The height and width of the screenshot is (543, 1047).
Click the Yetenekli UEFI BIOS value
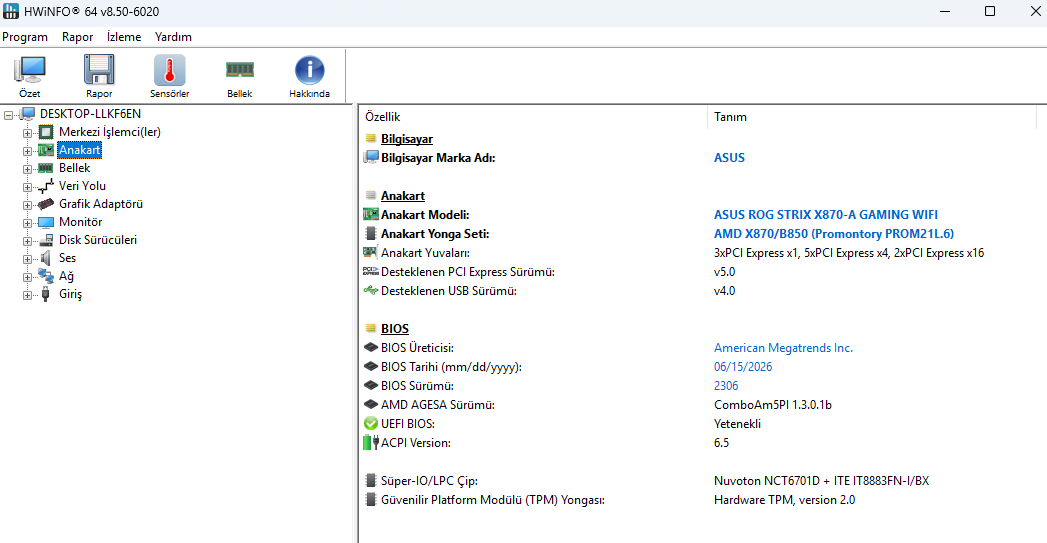(x=737, y=423)
